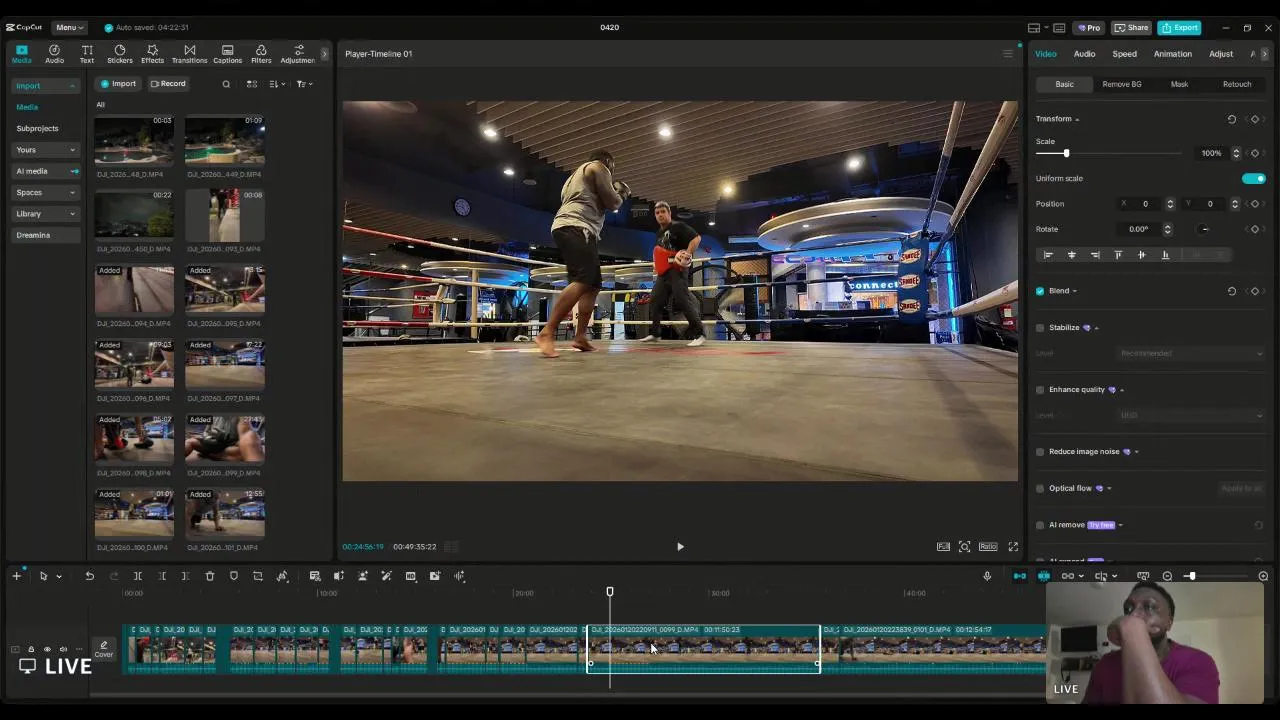Click the Delete right trim icon
The image size is (1280, 720).
tap(186, 576)
